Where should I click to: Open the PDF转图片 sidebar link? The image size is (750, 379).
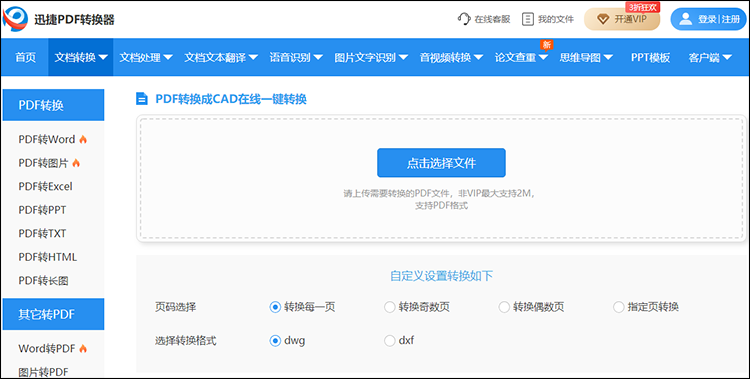(44, 163)
